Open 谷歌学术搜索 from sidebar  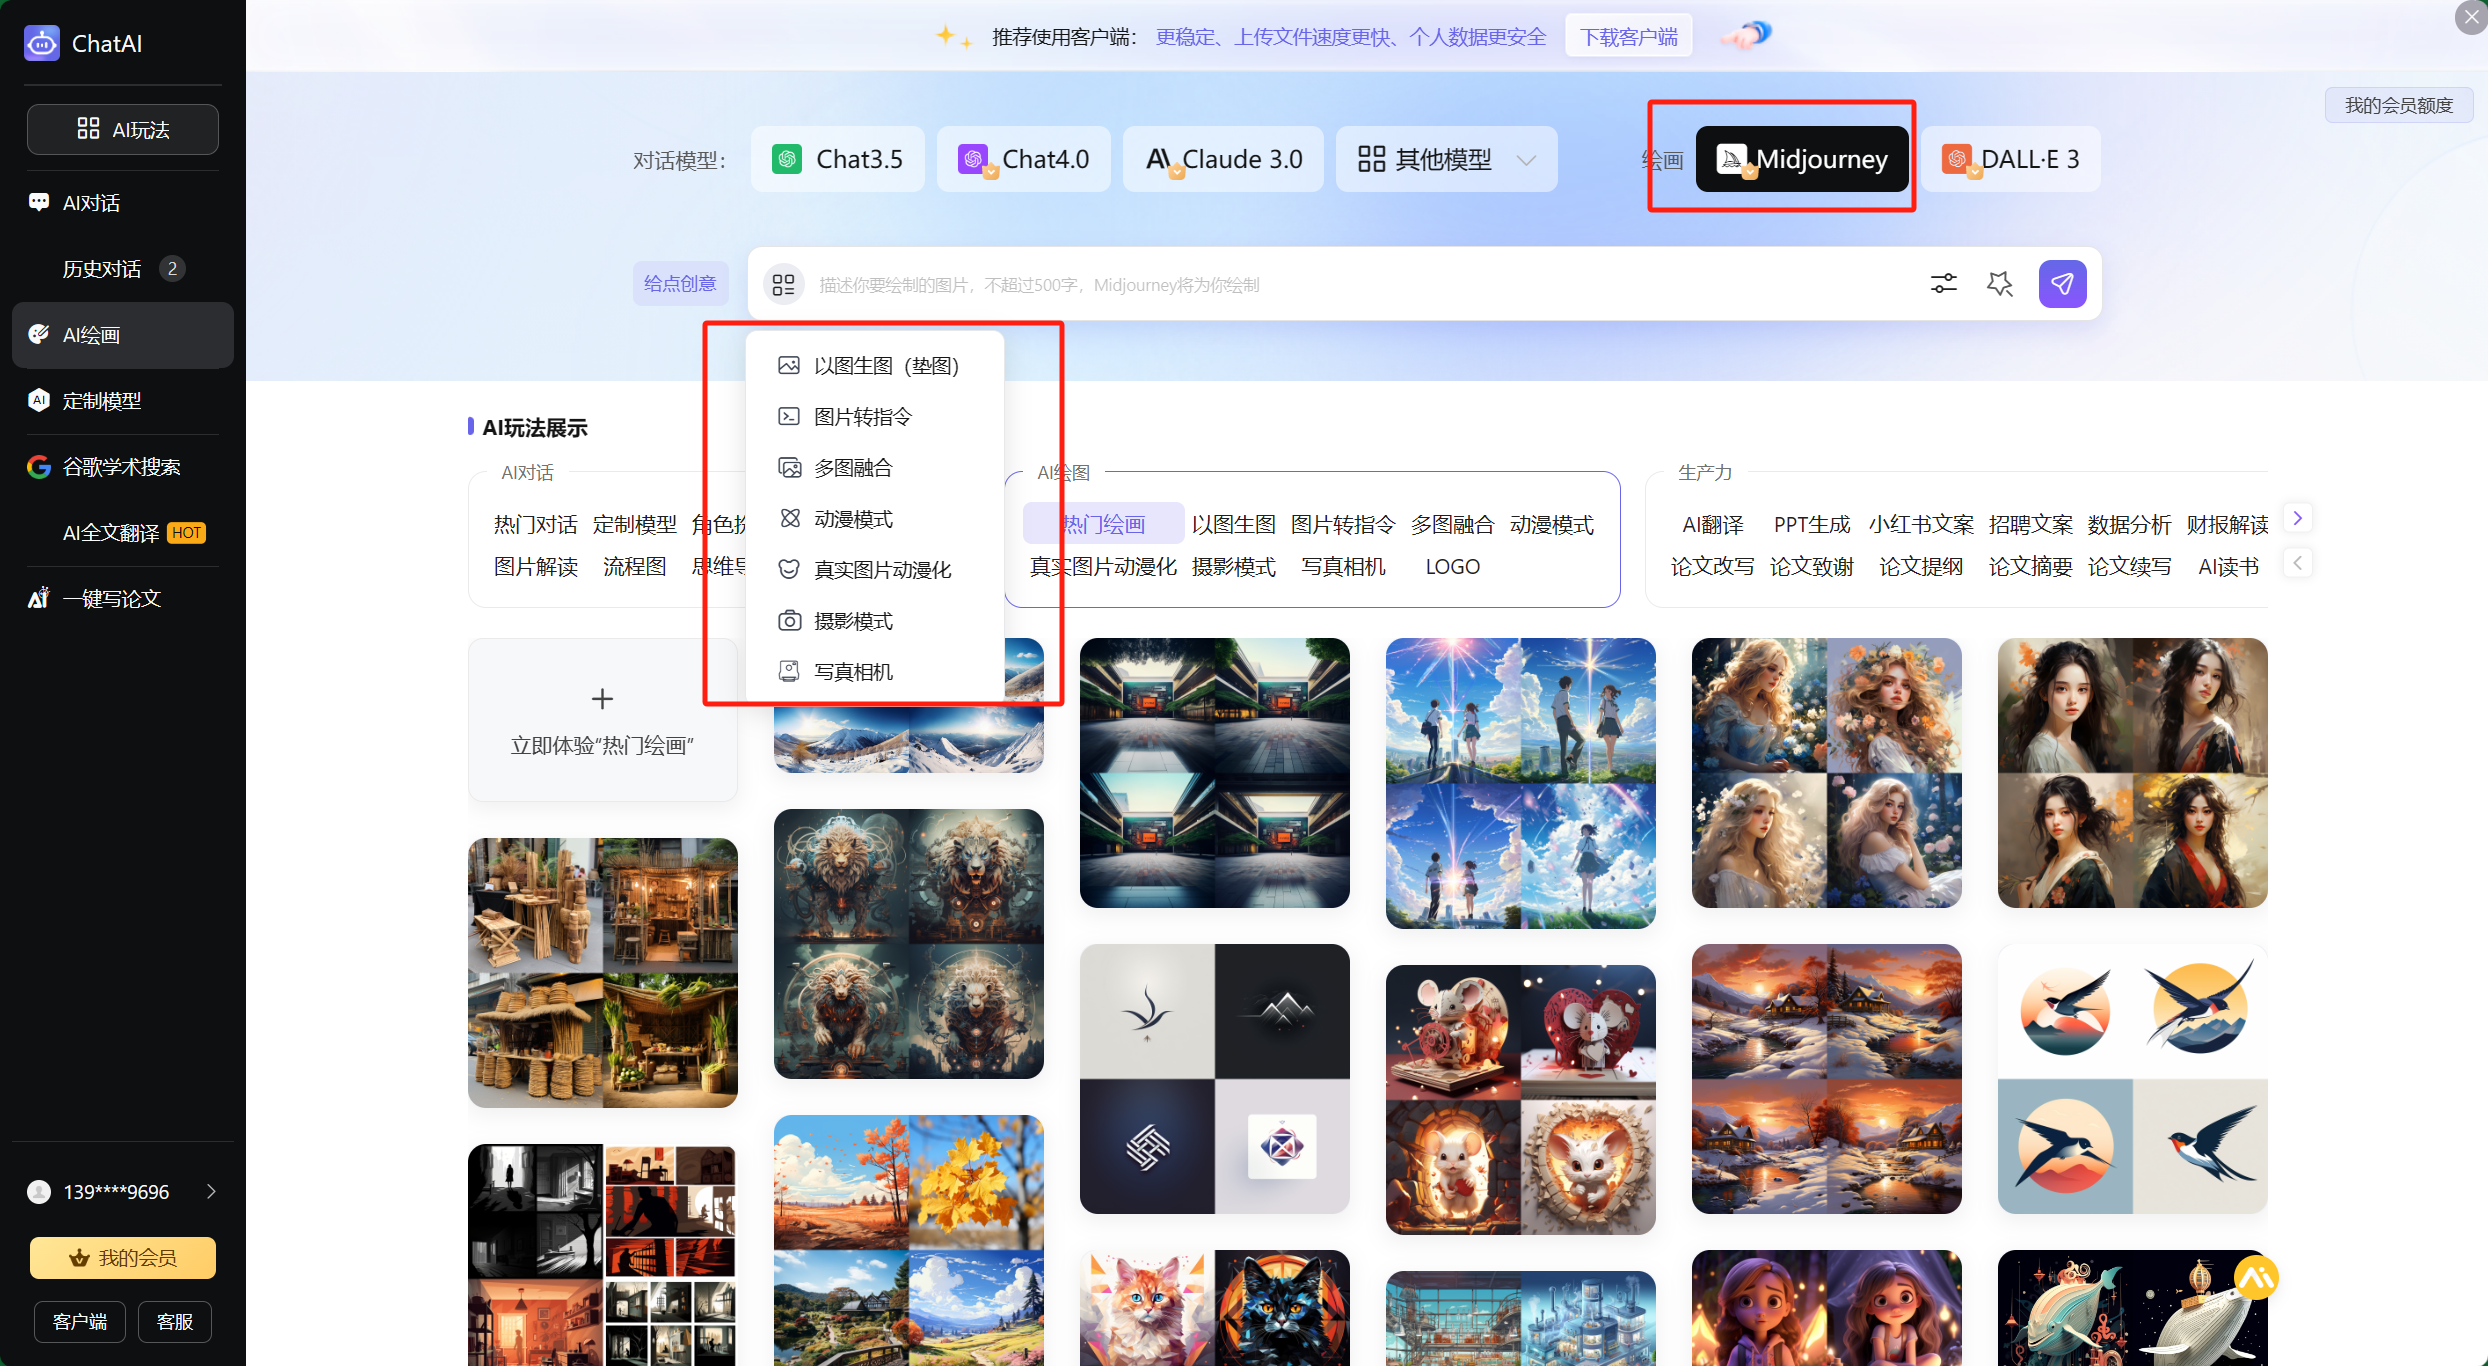[122, 467]
